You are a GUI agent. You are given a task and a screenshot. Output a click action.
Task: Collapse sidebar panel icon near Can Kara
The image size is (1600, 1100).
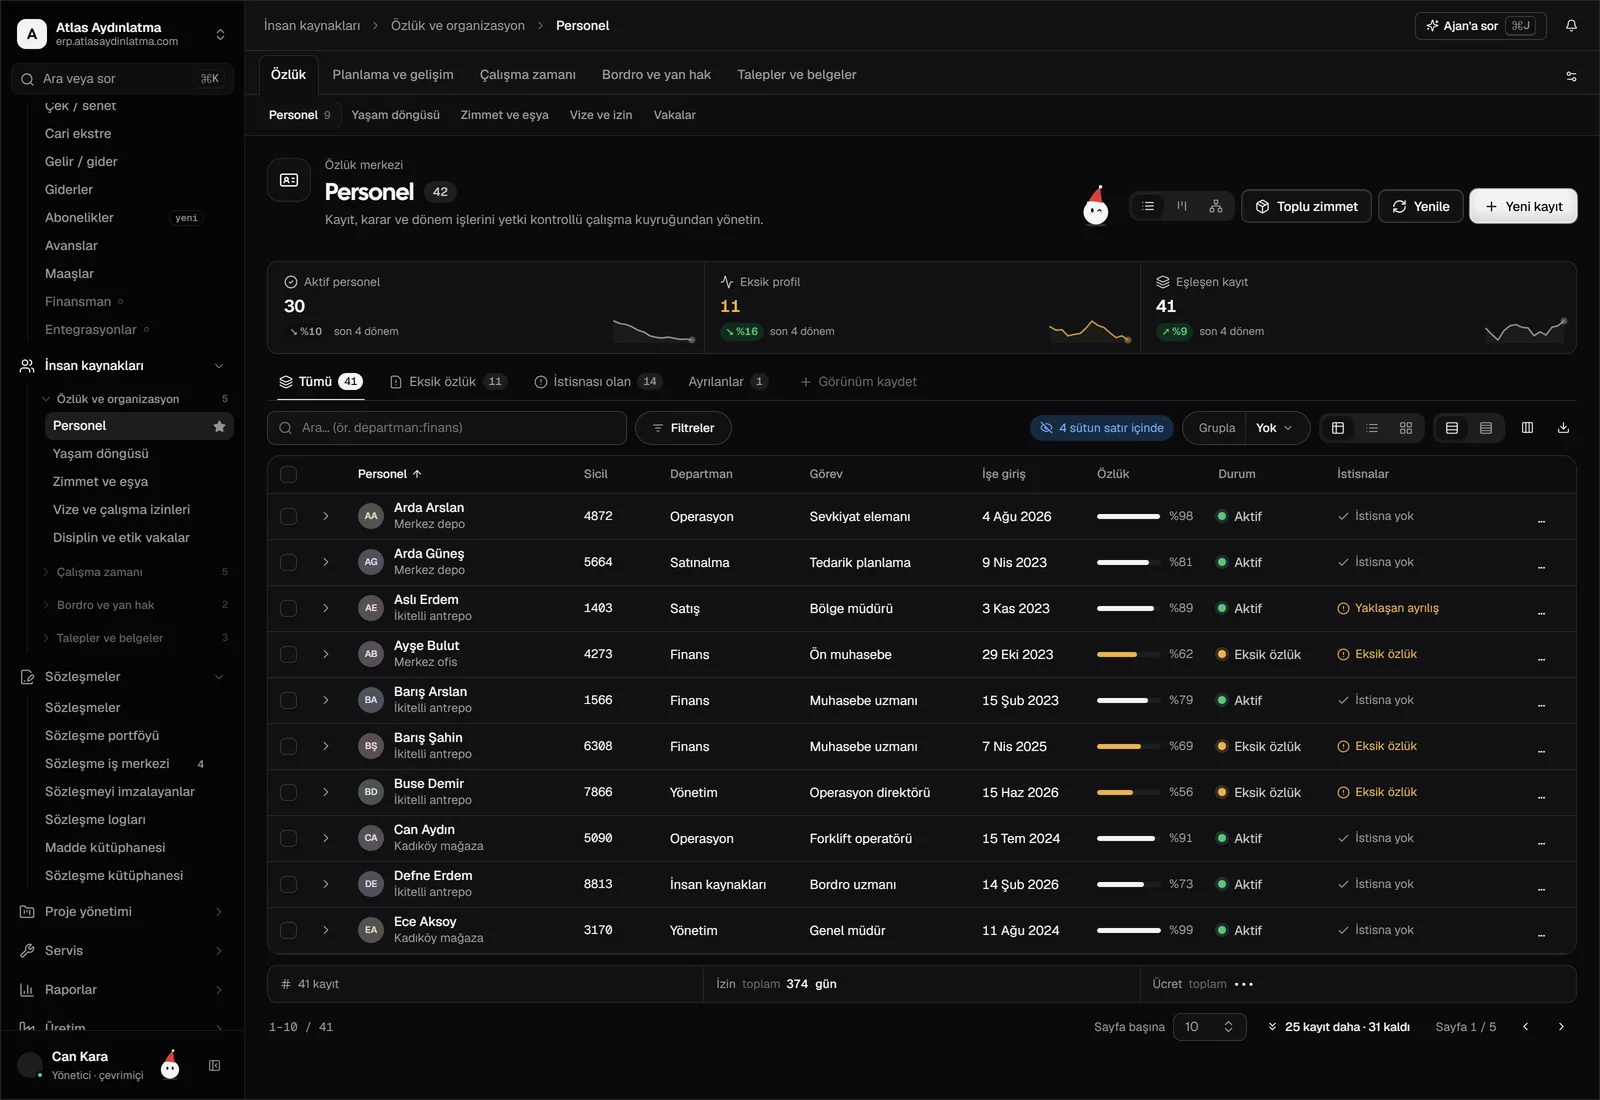(x=214, y=1066)
